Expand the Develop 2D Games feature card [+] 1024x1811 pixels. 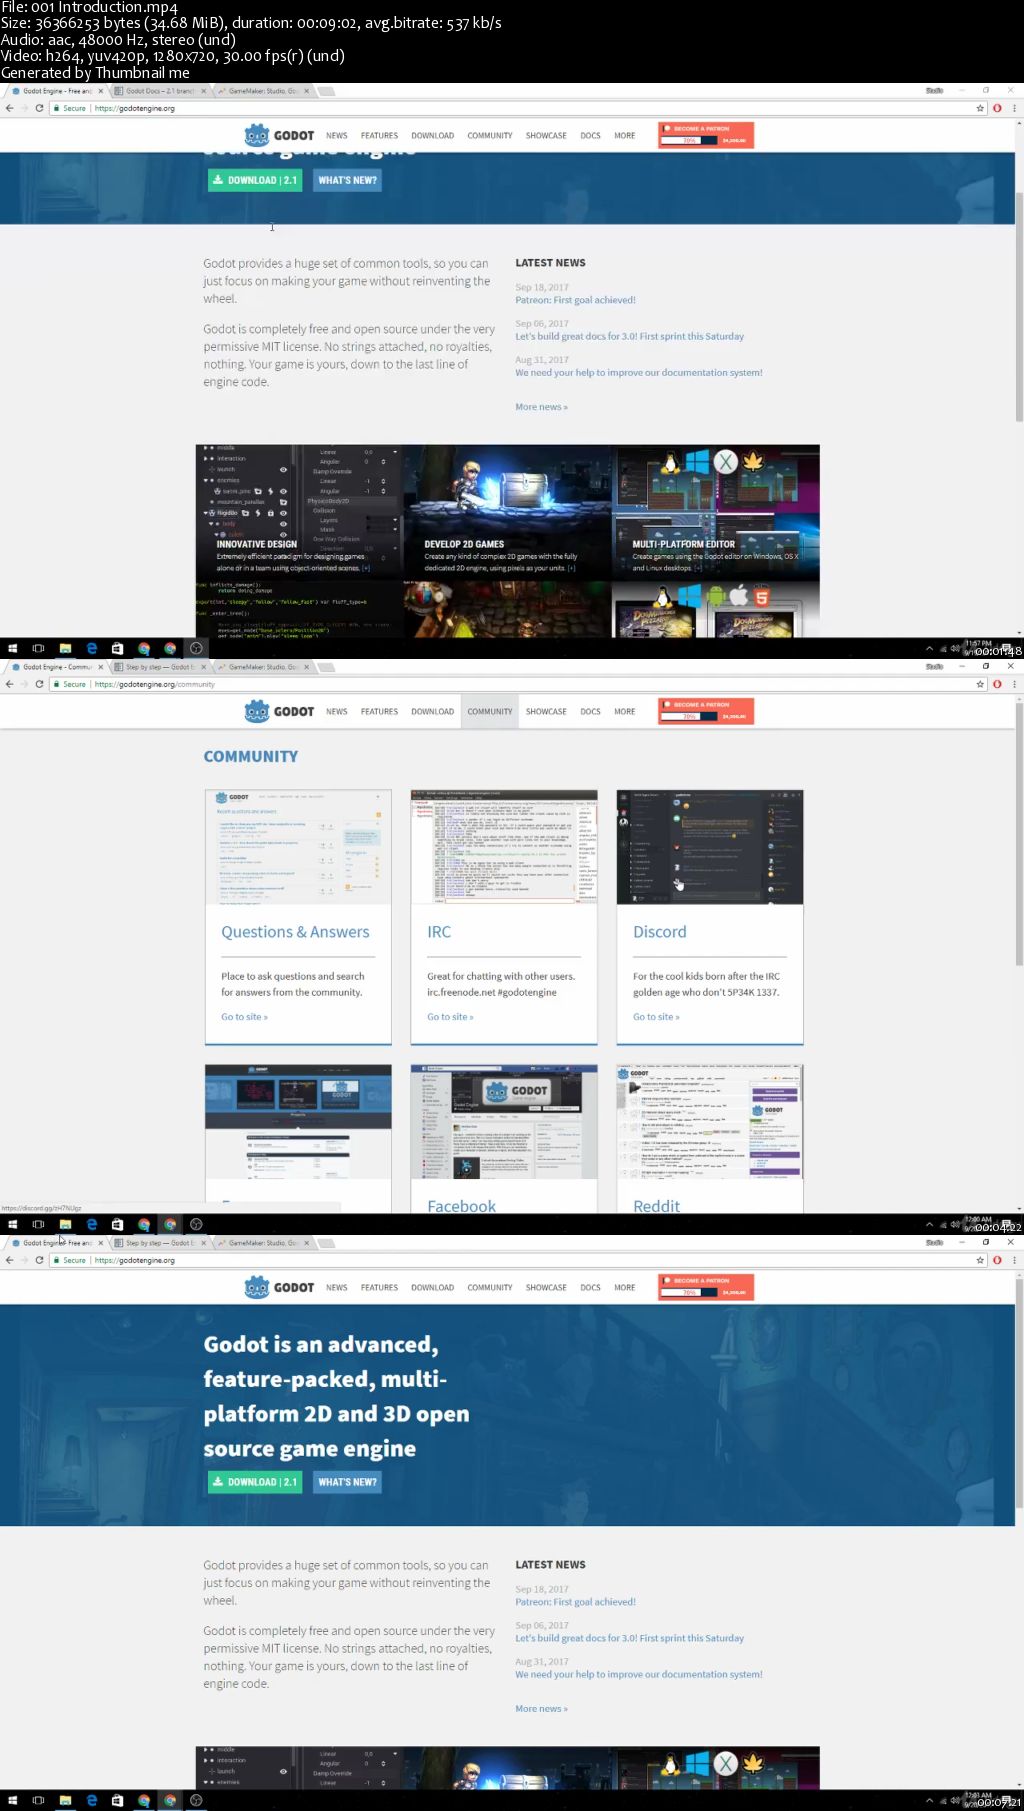(571, 568)
